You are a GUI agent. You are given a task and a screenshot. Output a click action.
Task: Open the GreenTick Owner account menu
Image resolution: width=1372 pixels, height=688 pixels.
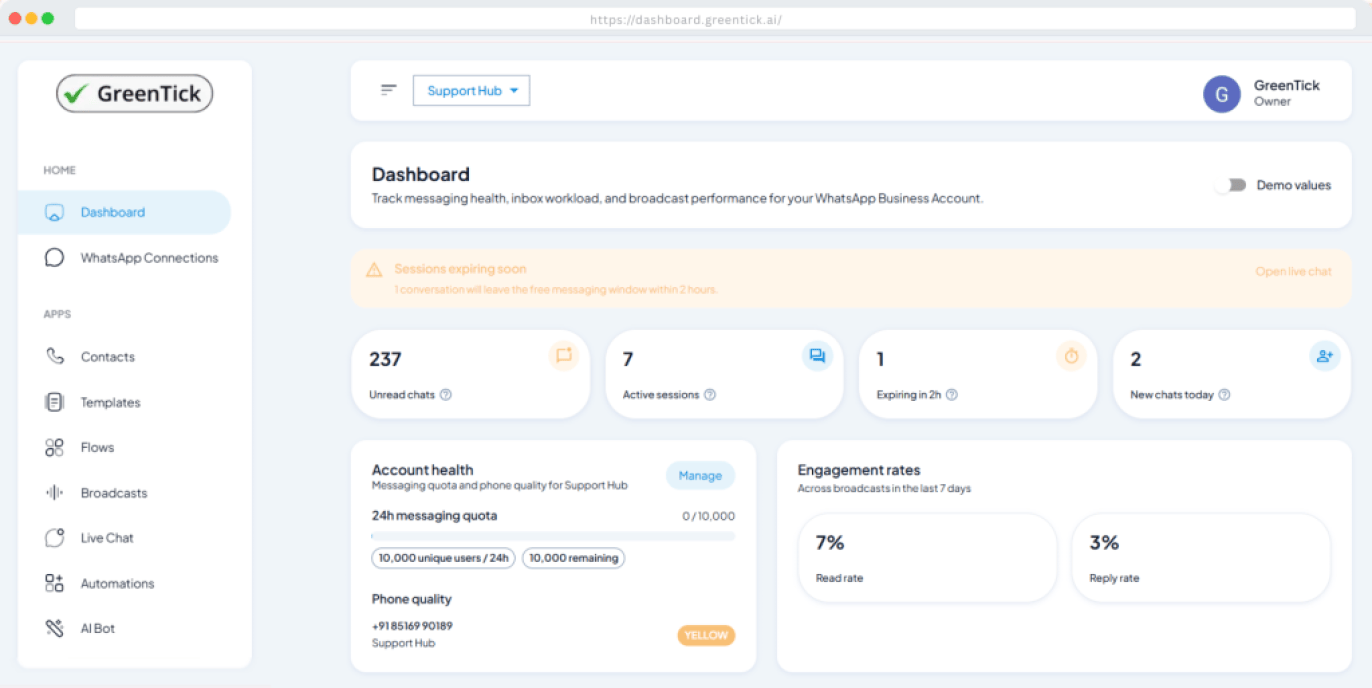[x=1262, y=93]
